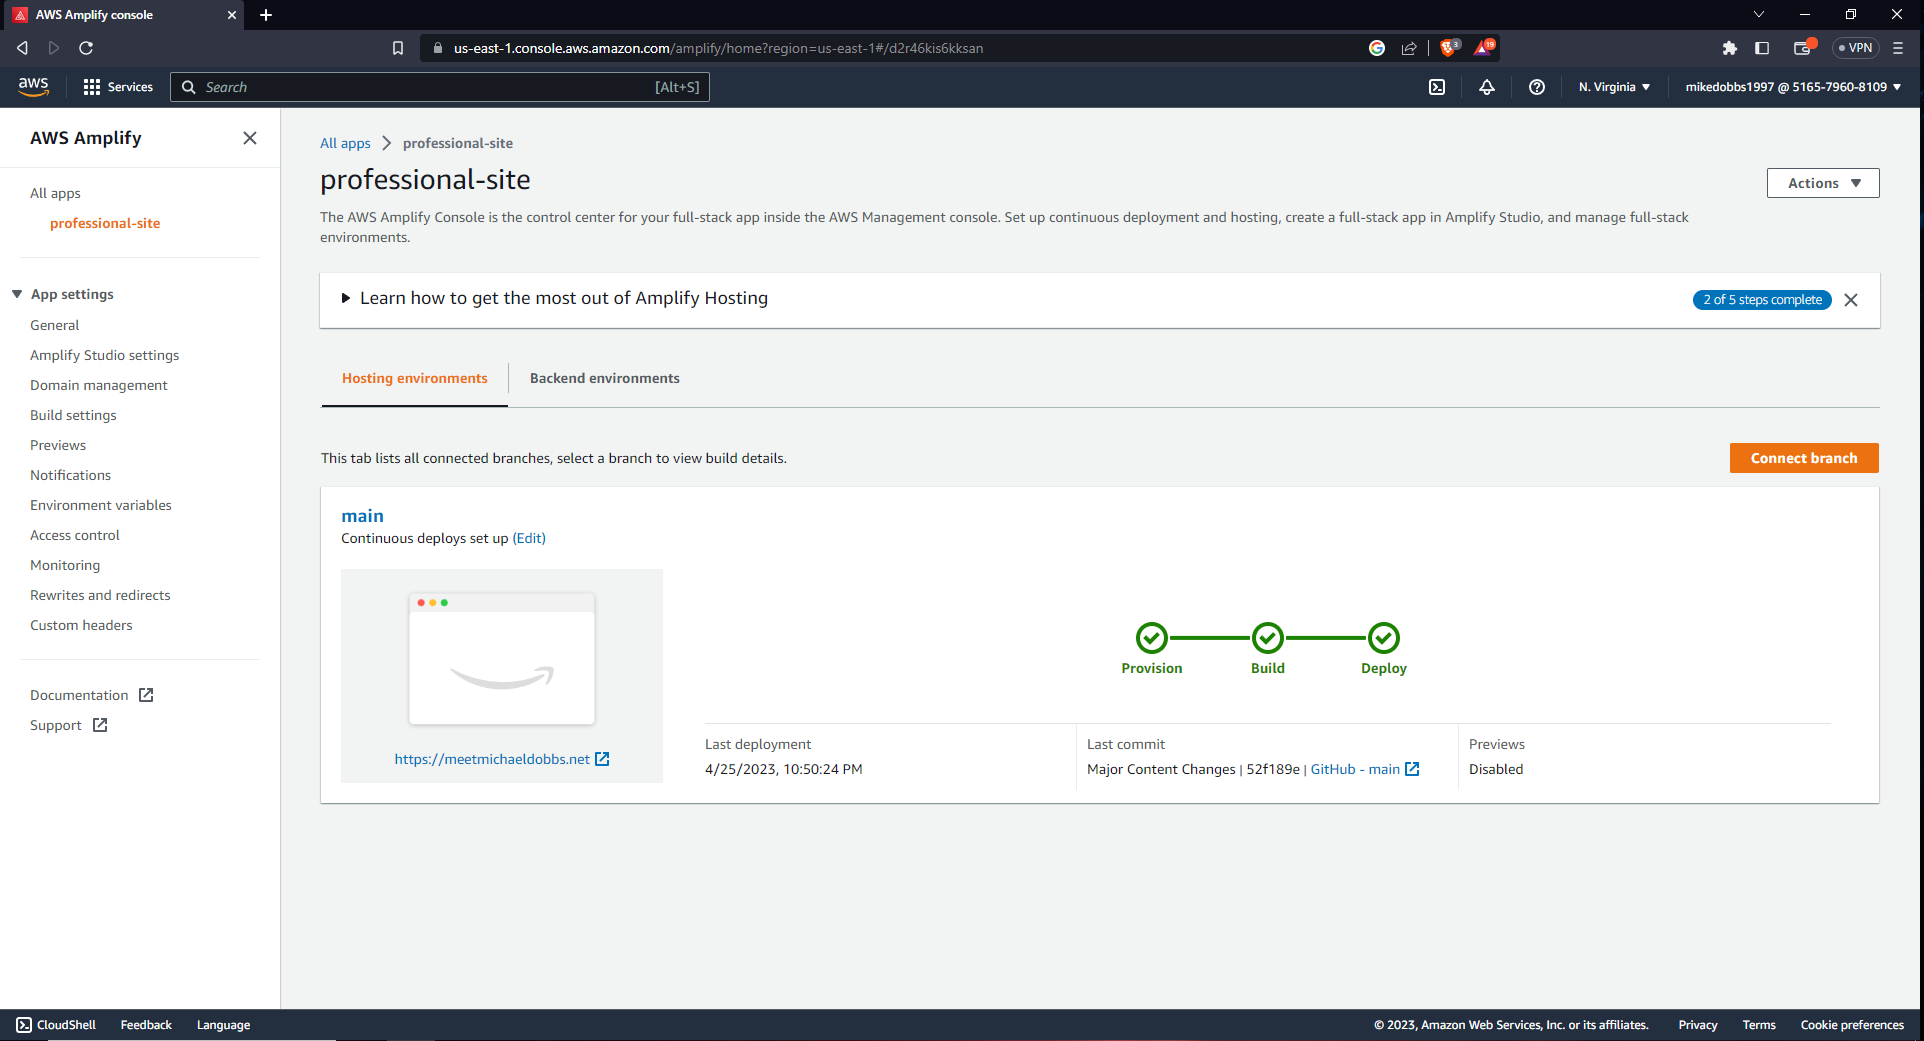The image size is (1924, 1041).
Task: Dismiss the Amplify Hosting steps banner
Action: tap(1851, 300)
